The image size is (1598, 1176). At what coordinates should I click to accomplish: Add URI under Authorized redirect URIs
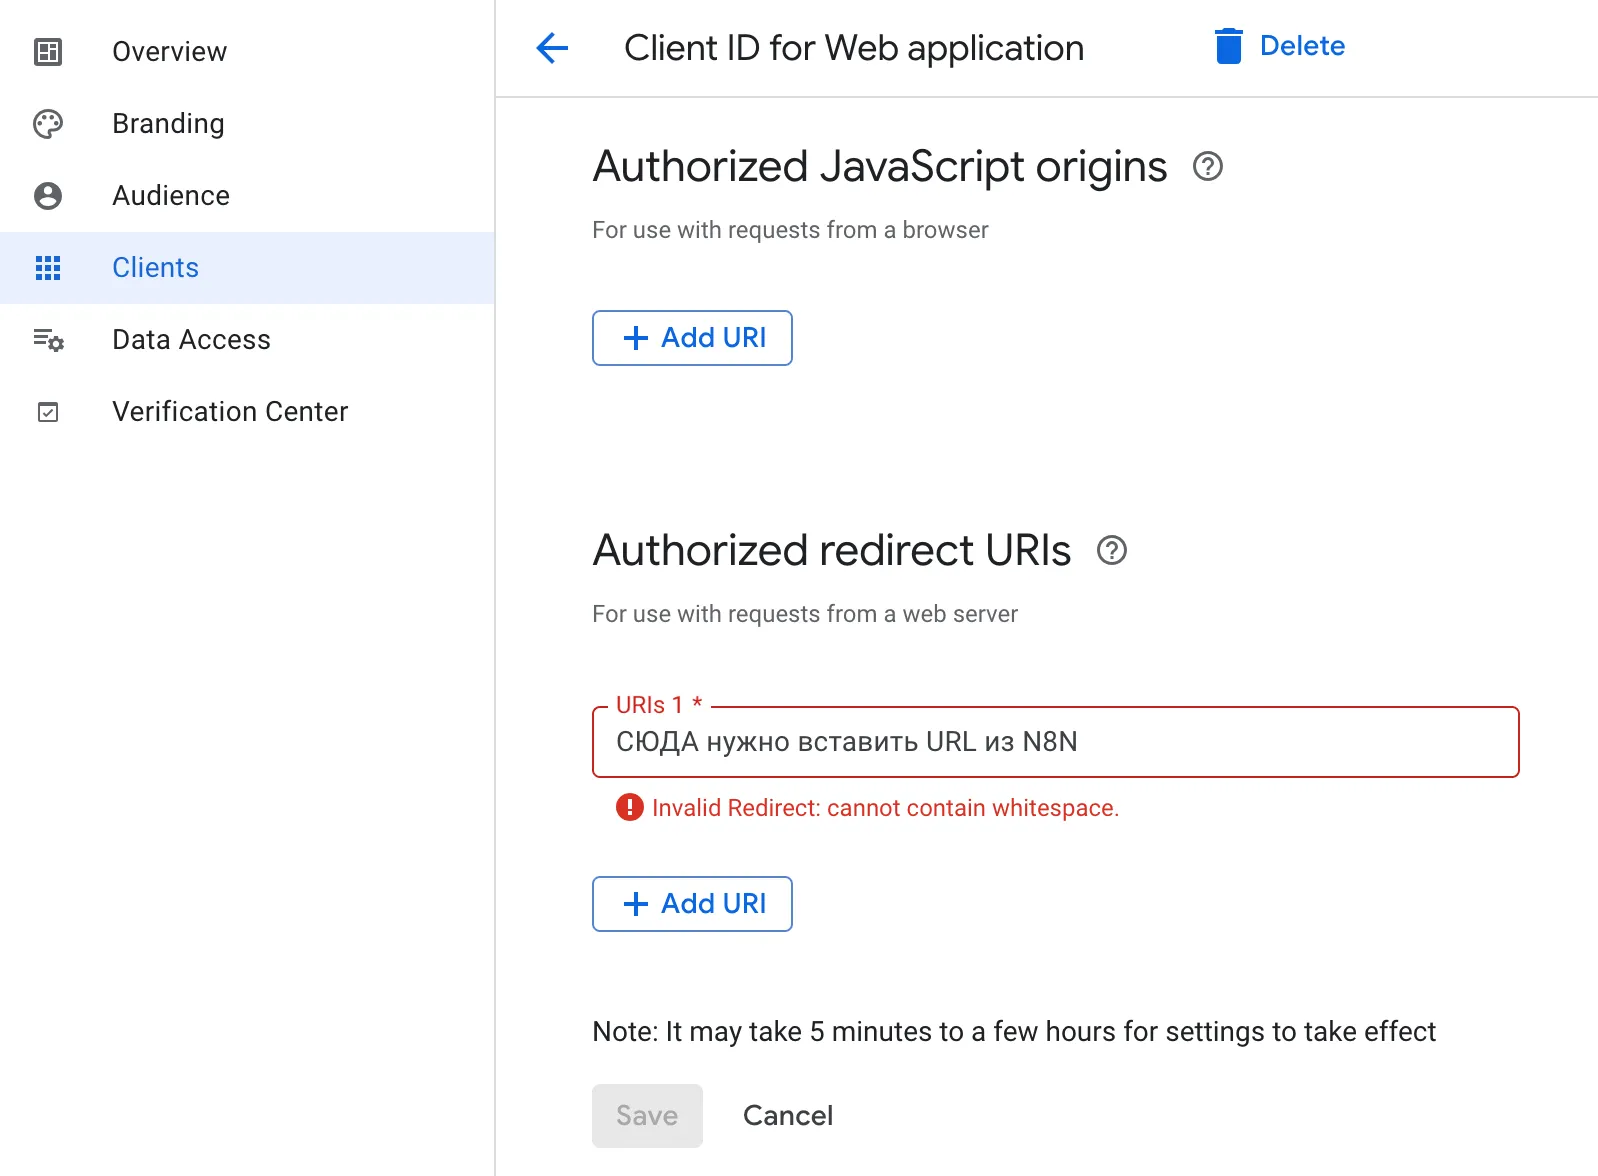(x=692, y=904)
